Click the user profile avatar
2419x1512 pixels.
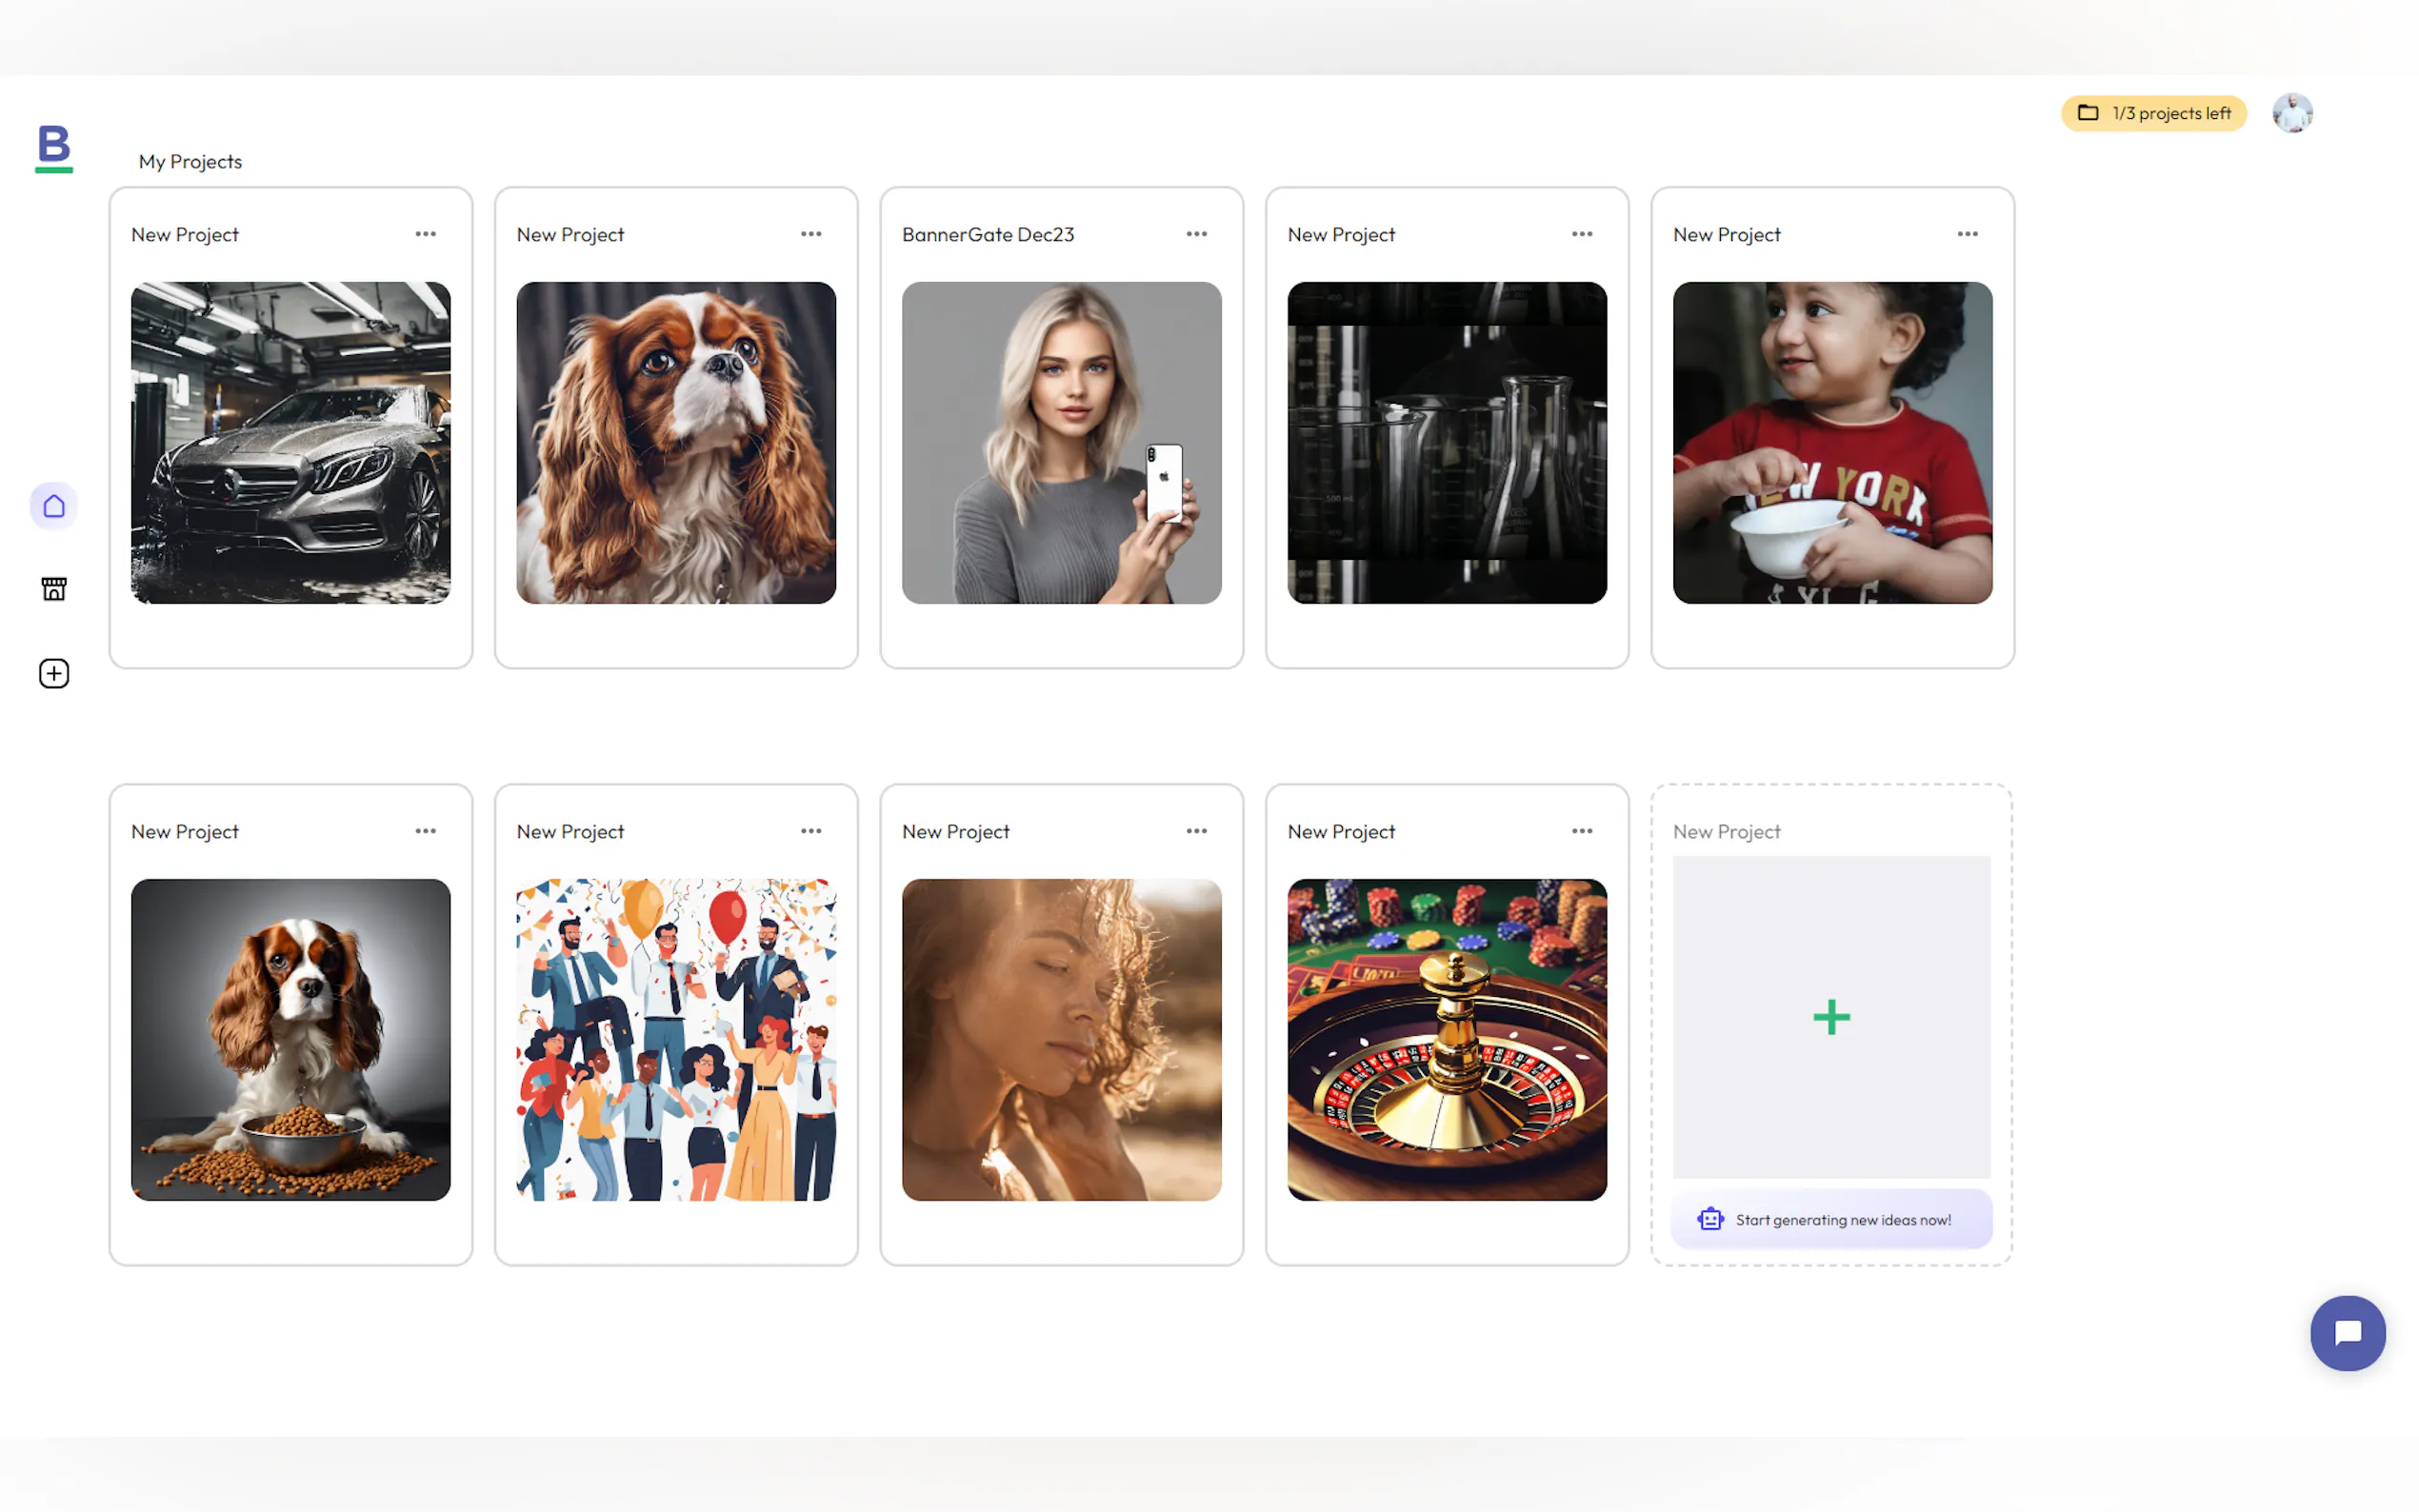[x=2291, y=113]
